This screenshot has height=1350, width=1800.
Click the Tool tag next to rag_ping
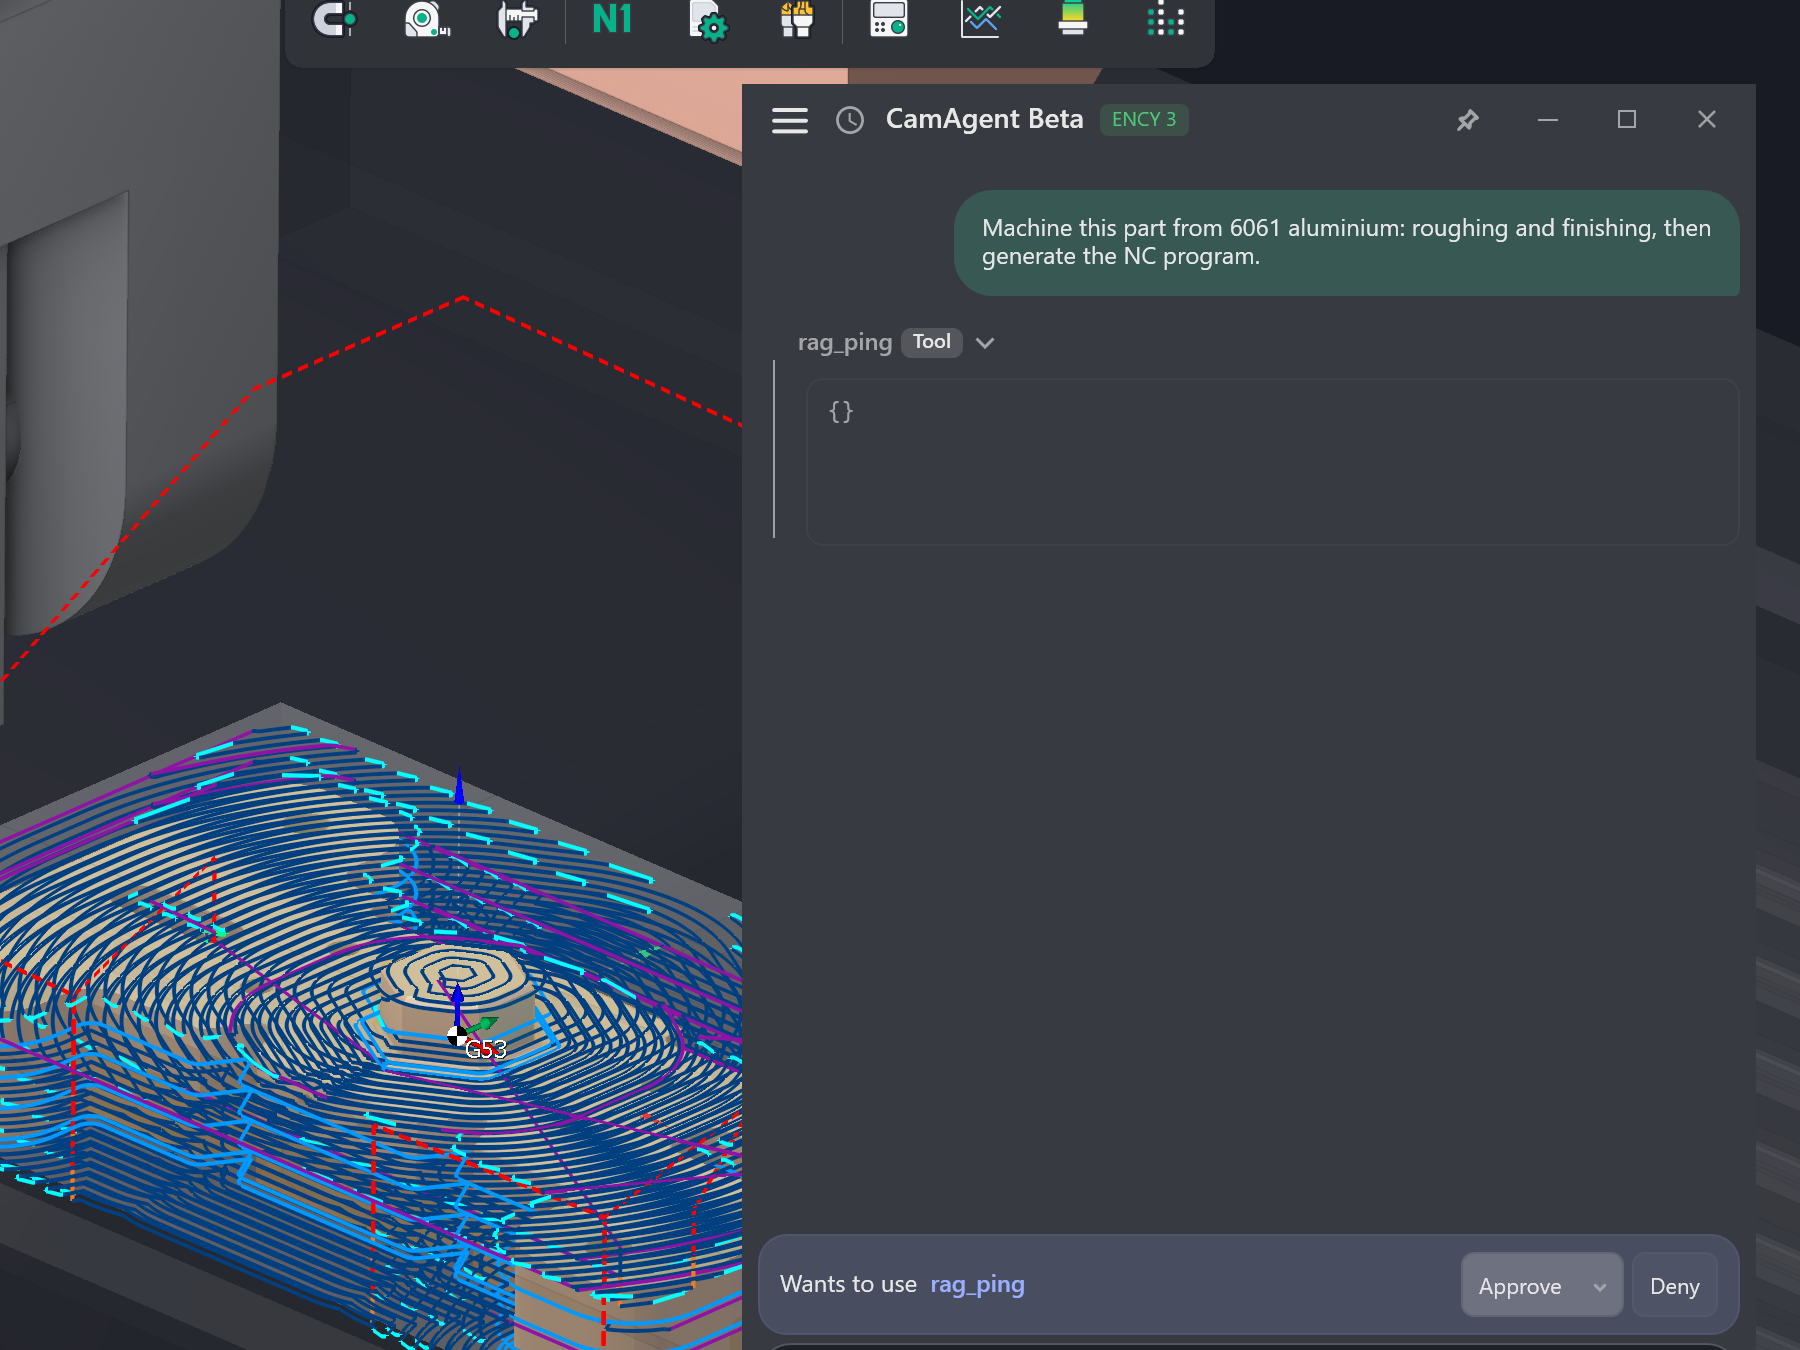[932, 342]
